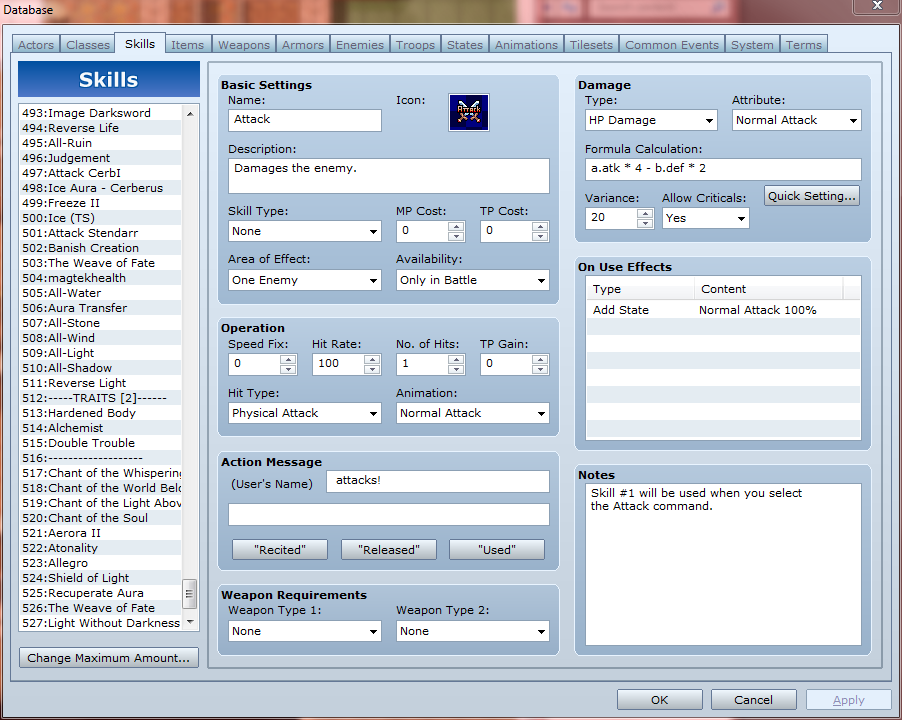Increase the No. of Hits value

[456, 359]
